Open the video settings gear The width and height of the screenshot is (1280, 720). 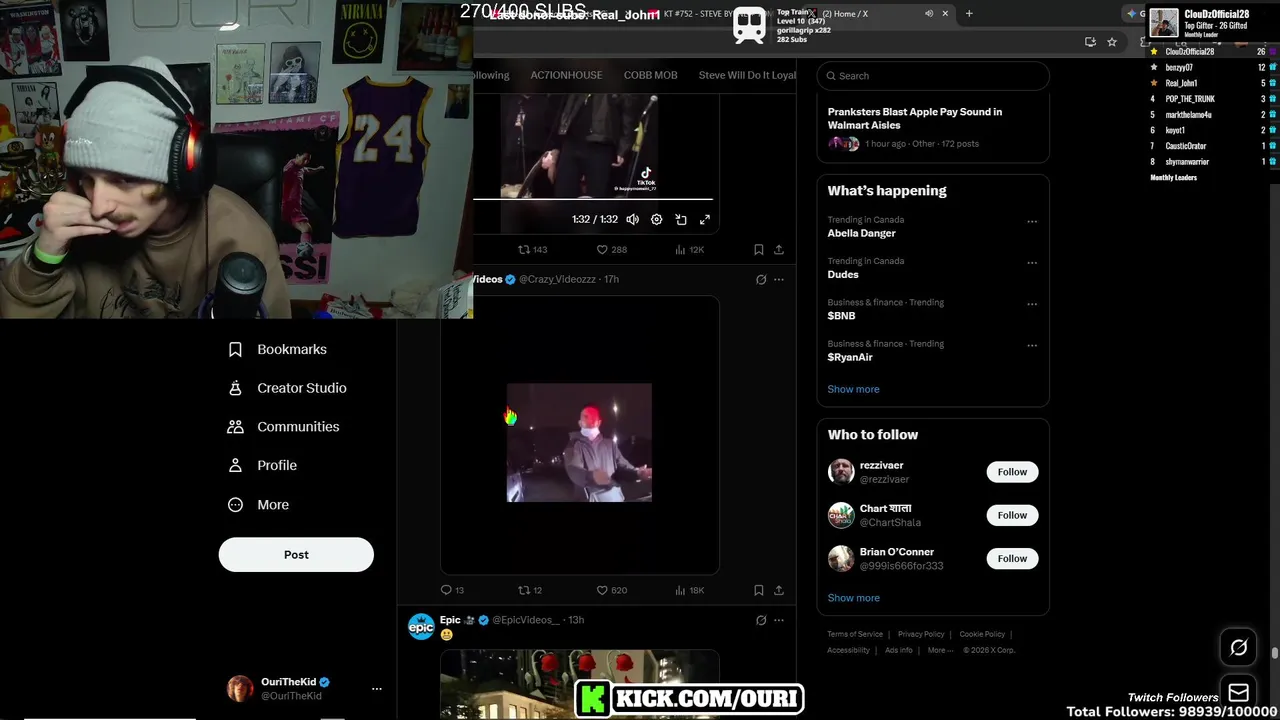(656, 219)
